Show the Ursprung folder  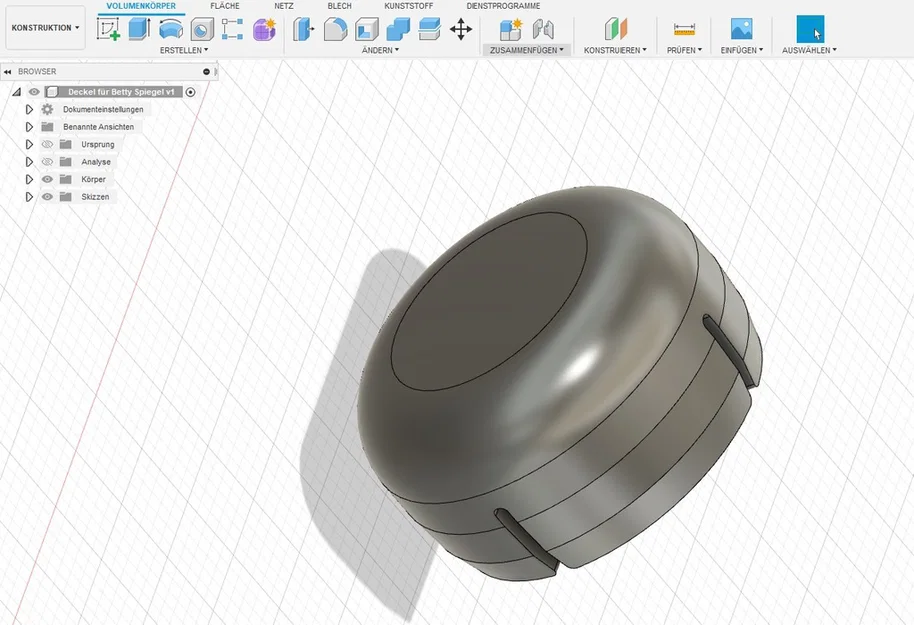[47, 144]
